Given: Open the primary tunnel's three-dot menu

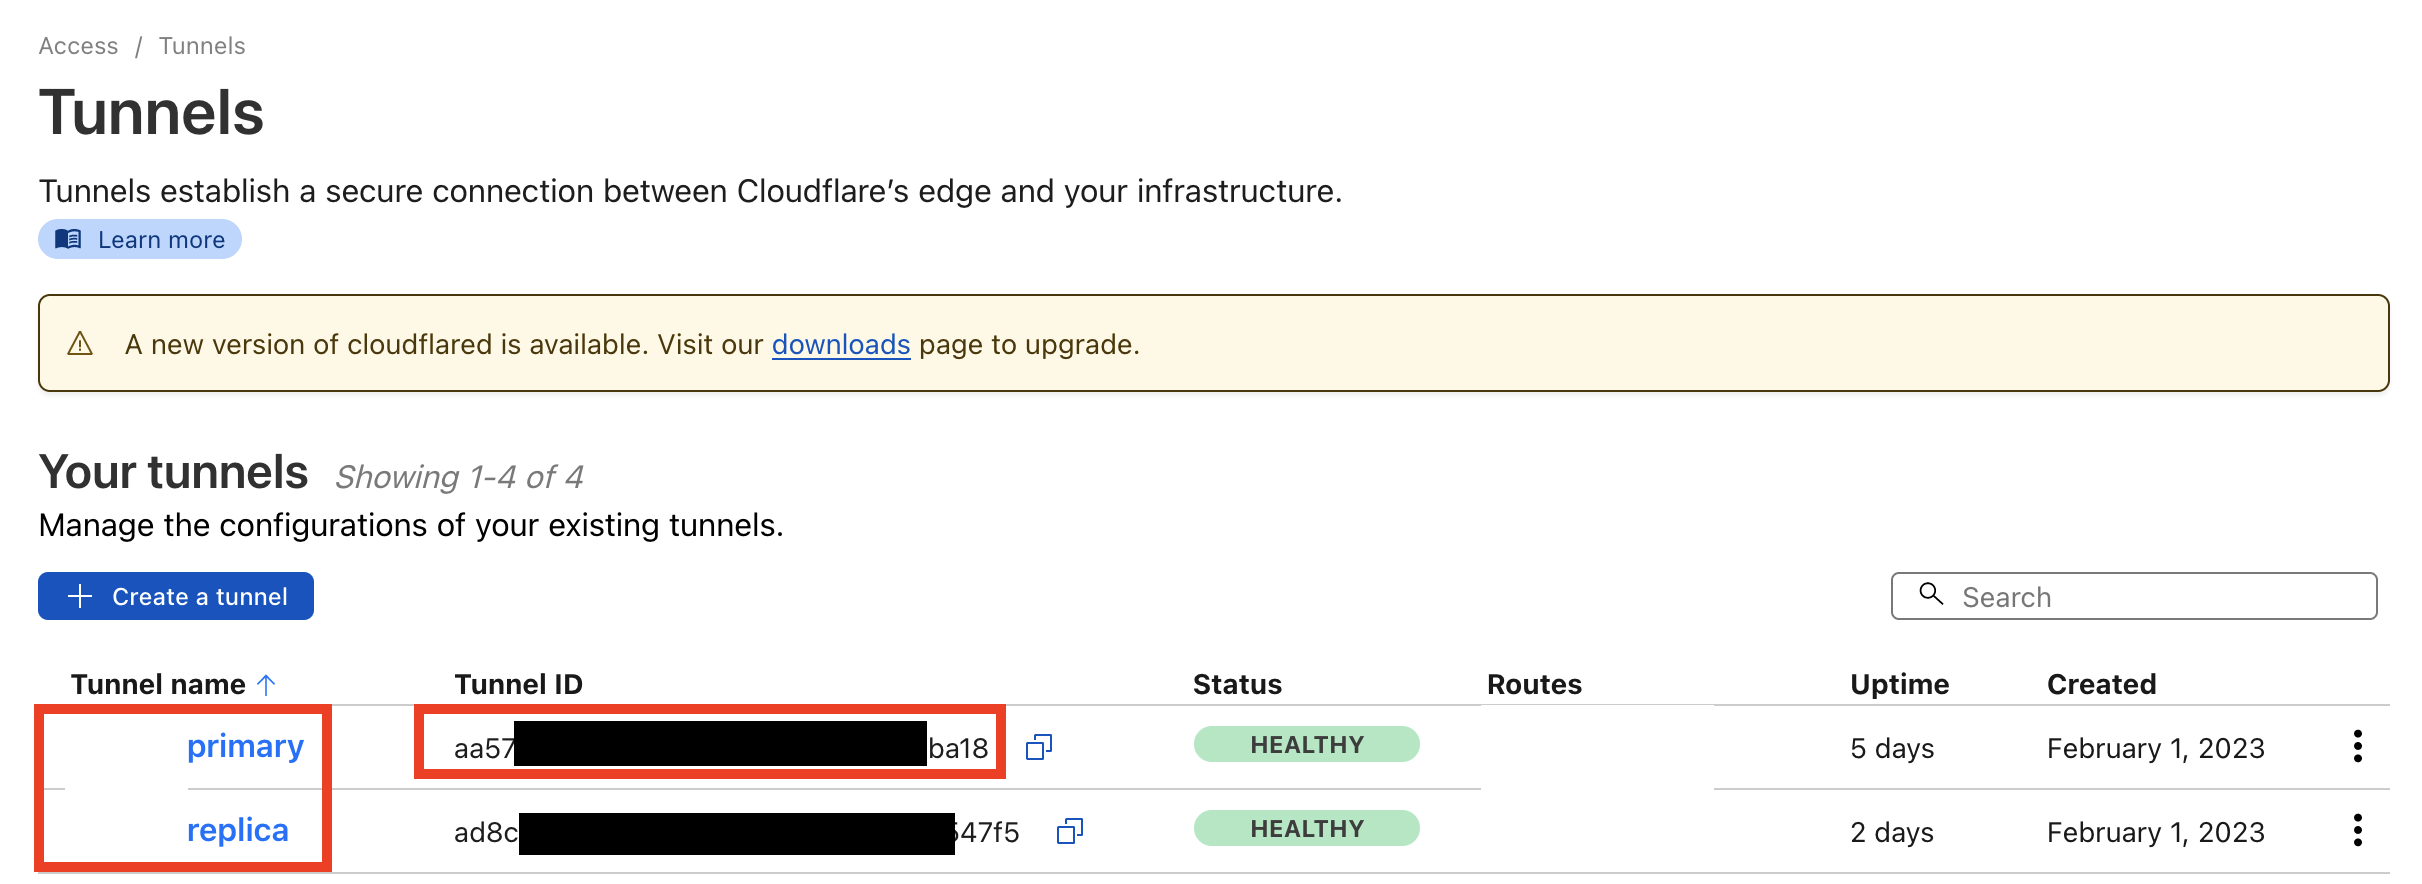Looking at the screenshot, I should click(2357, 746).
